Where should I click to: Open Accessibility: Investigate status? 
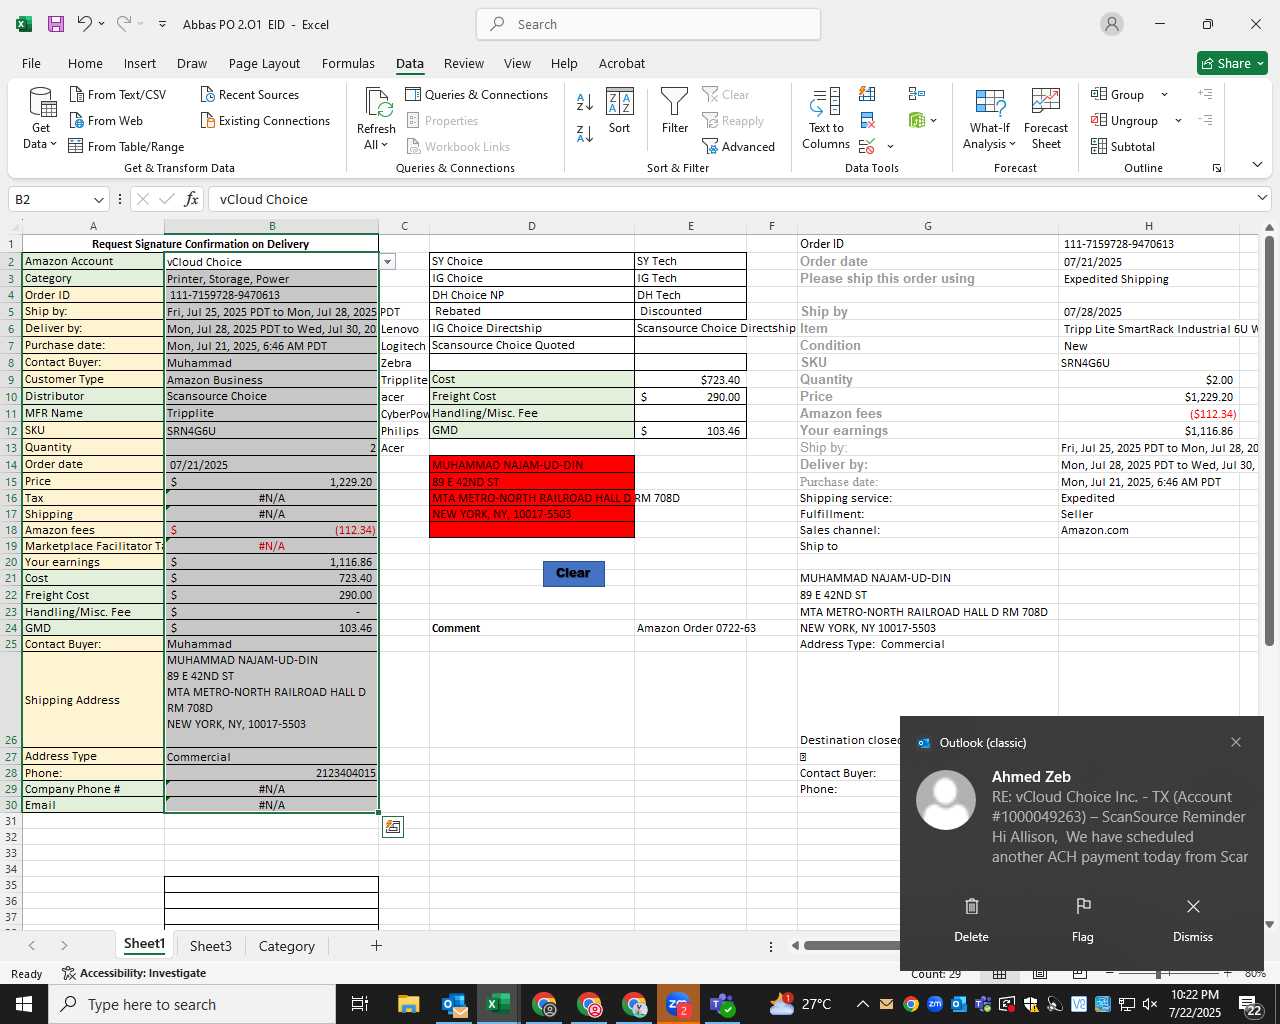134,973
